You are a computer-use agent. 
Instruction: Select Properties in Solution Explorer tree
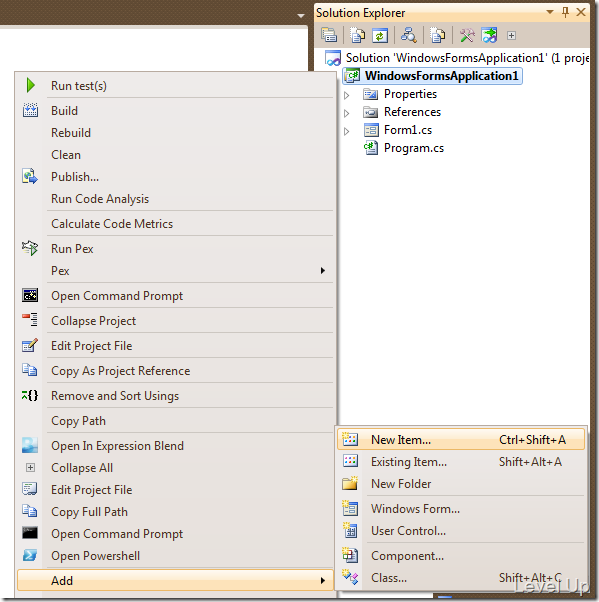pyautogui.click(x=410, y=94)
